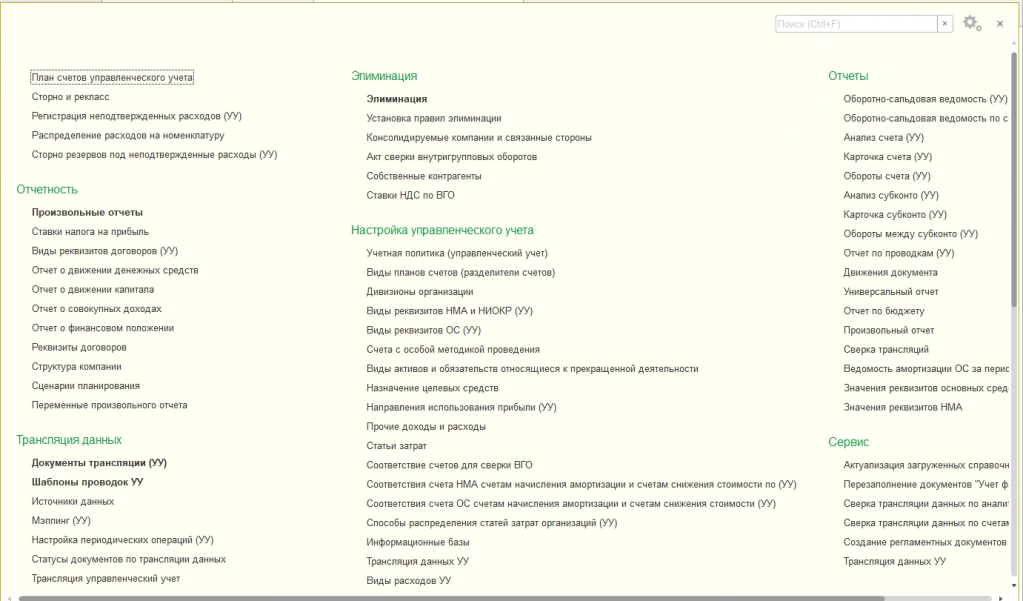The height and width of the screenshot is (601, 1023).
Task: Open Настройка периодических операций (УУ)
Action: click(x=123, y=540)
